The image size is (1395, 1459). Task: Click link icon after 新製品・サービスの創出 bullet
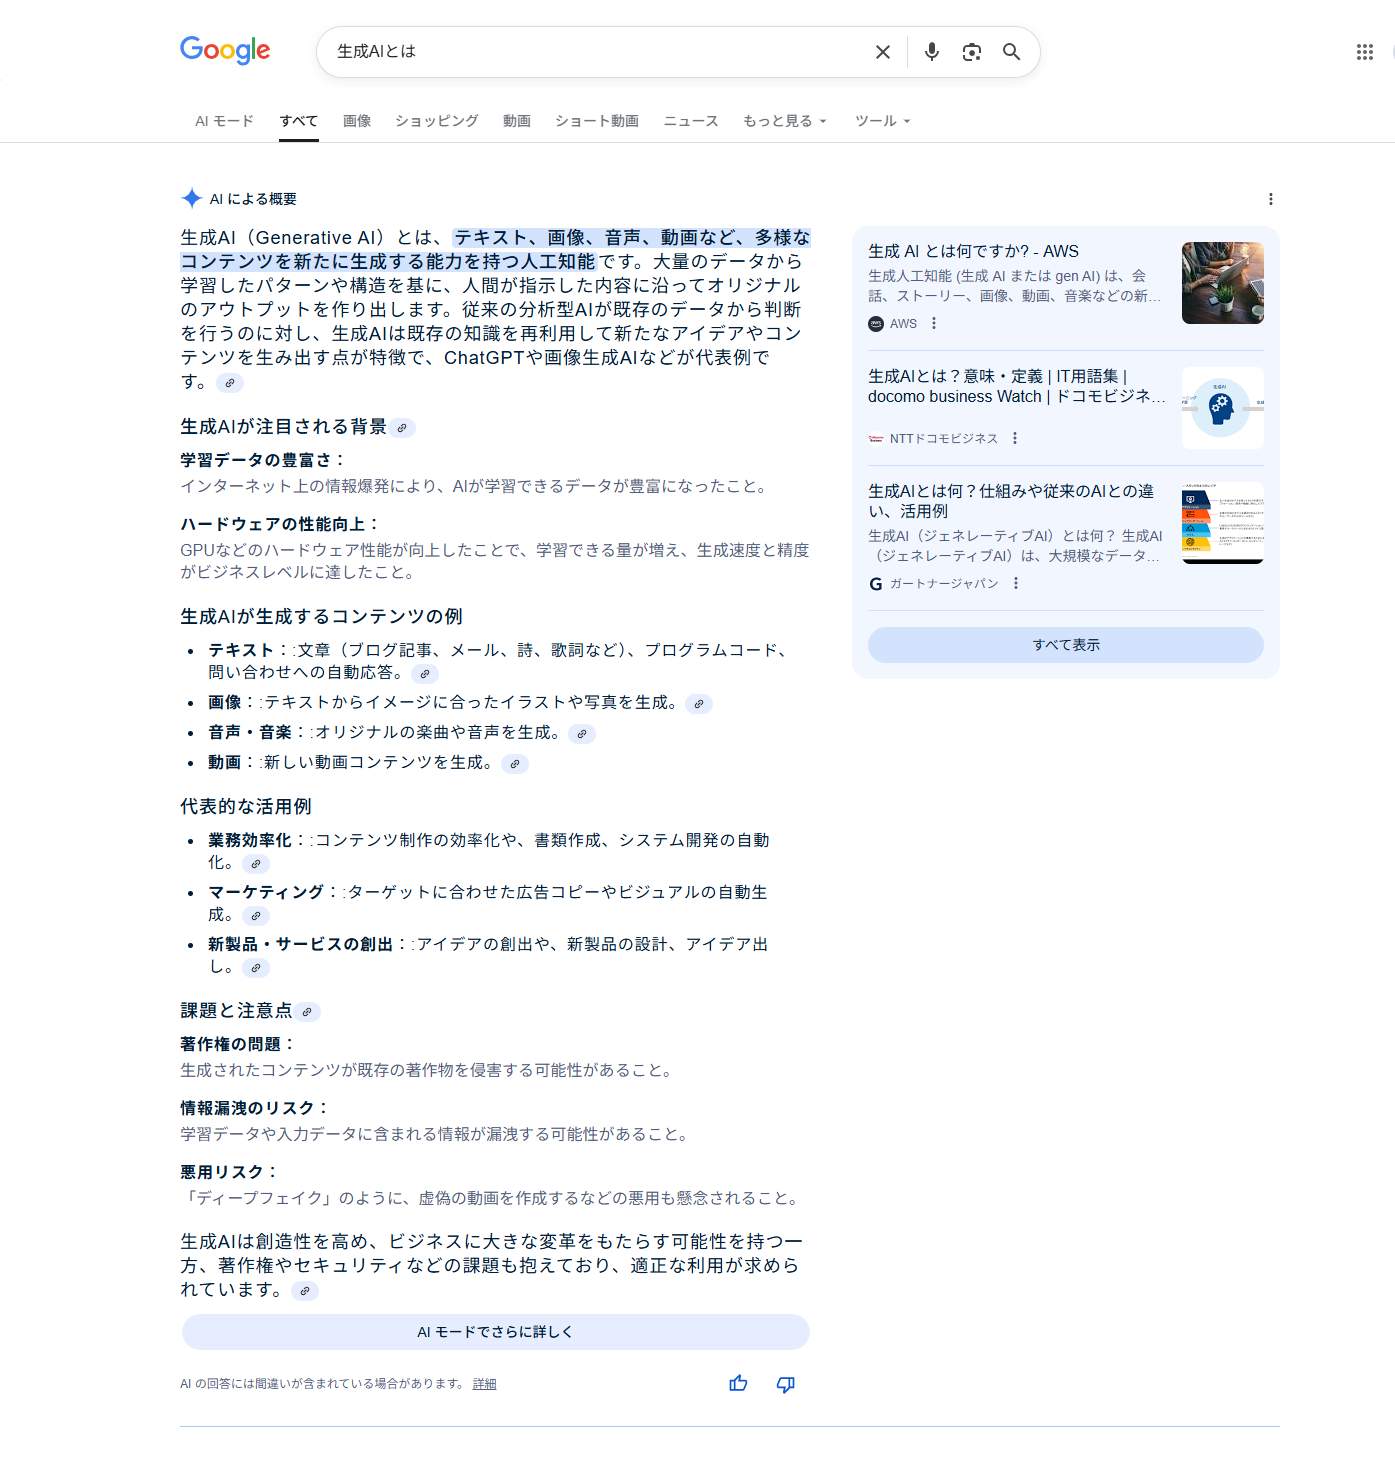256,968
